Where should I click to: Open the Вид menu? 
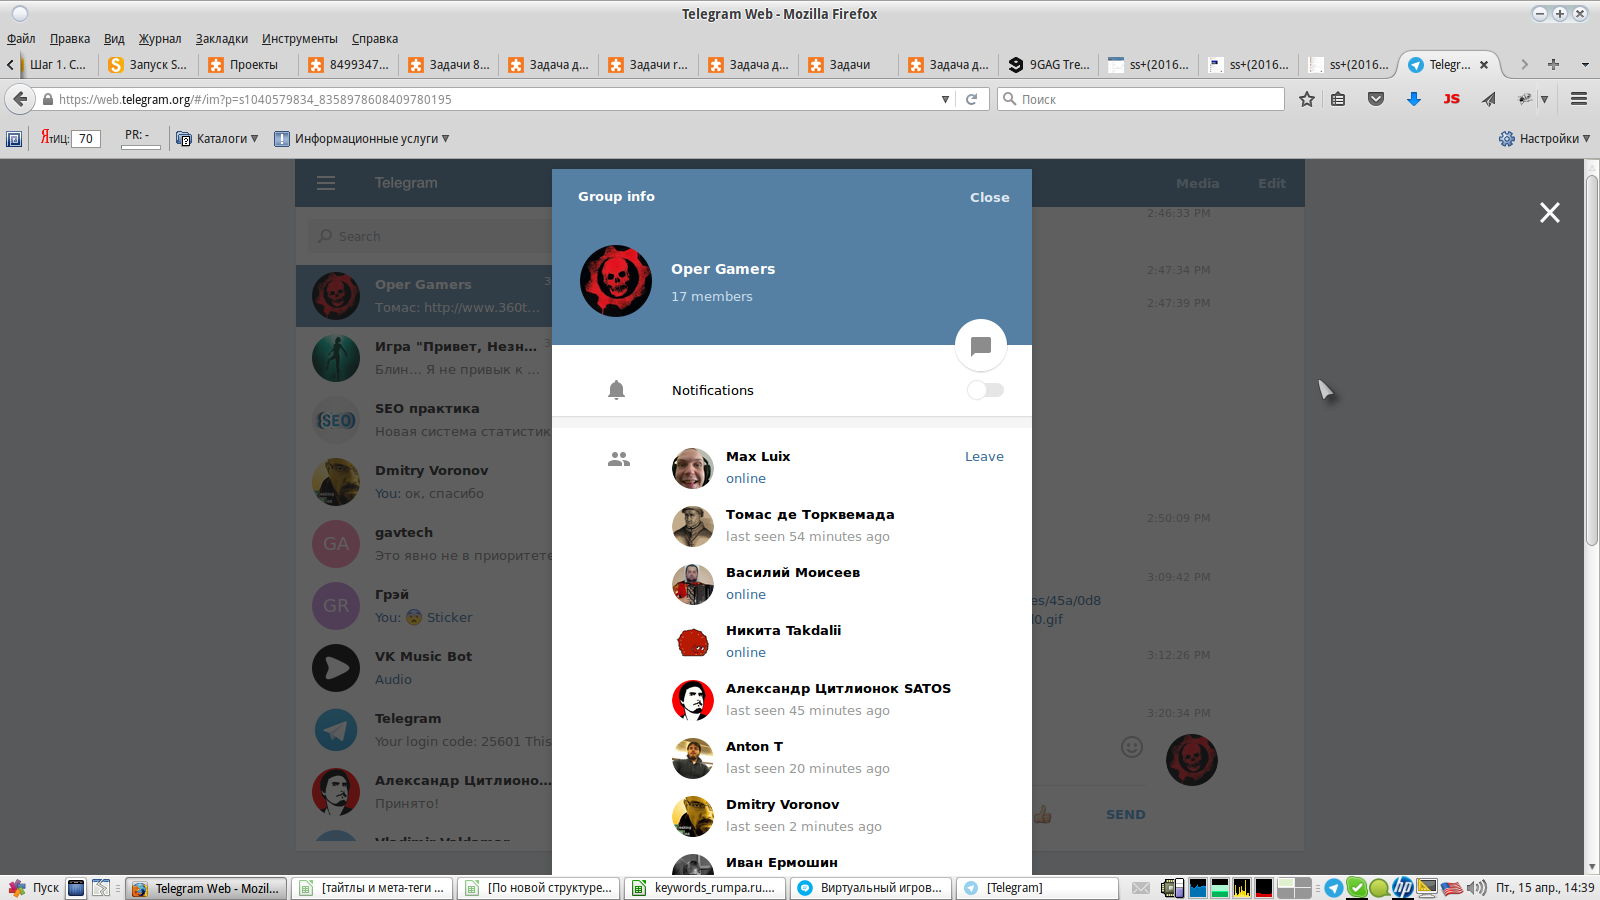point(114,39)
